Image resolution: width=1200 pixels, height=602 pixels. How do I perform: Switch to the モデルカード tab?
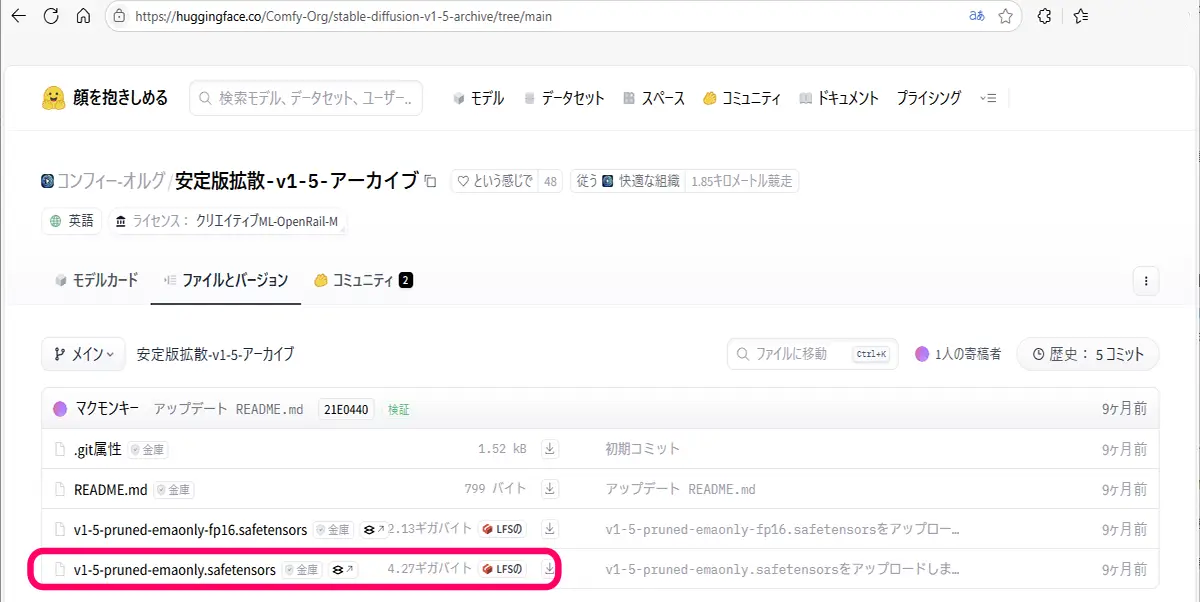pyautogui.click(x=96, y=280)
